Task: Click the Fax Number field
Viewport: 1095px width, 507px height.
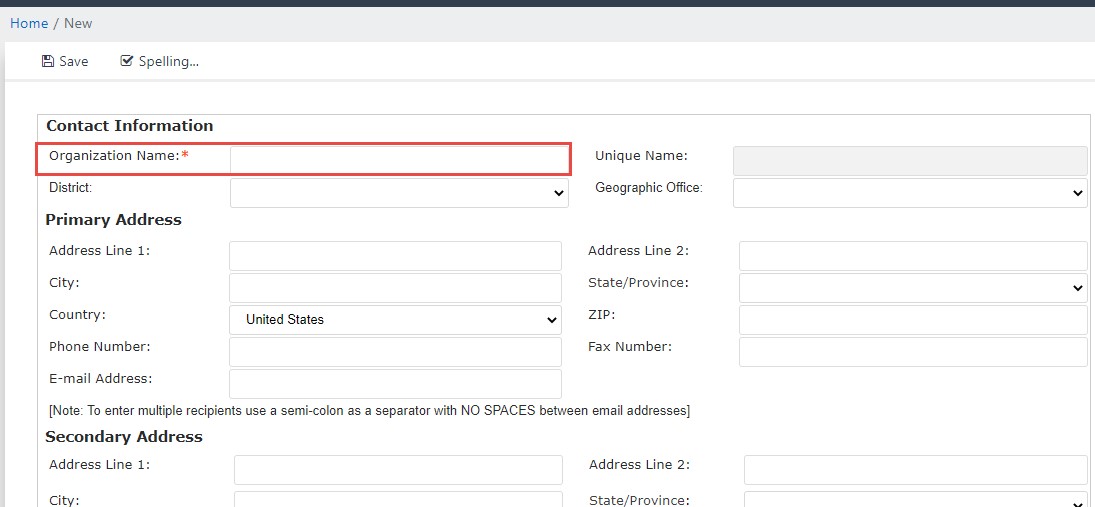Action: pos(913,352)
